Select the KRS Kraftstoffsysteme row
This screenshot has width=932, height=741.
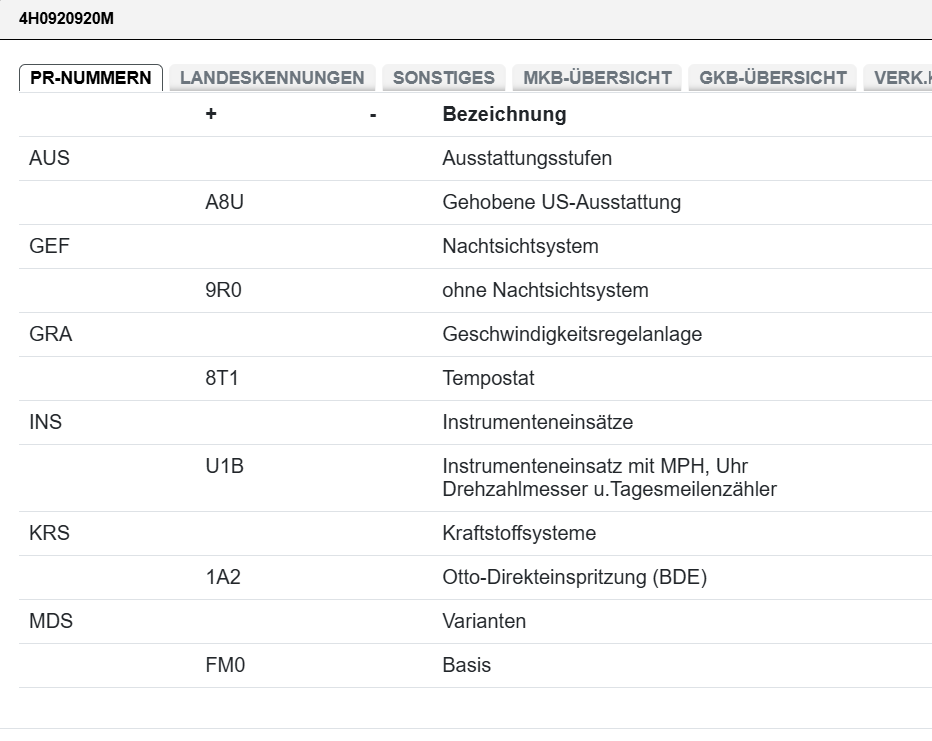click(x=50, y=533)
